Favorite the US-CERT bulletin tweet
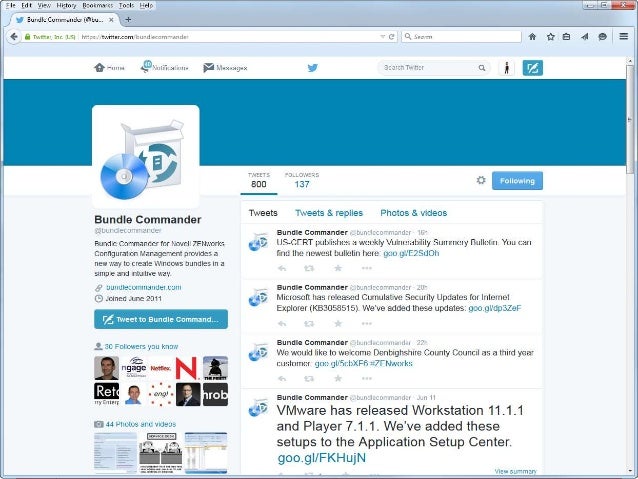 tap(338, 268)
